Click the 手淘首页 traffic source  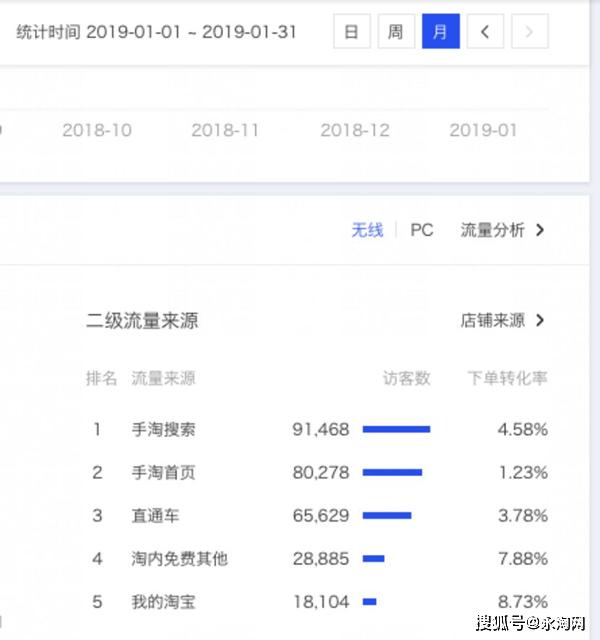(164, 473)
